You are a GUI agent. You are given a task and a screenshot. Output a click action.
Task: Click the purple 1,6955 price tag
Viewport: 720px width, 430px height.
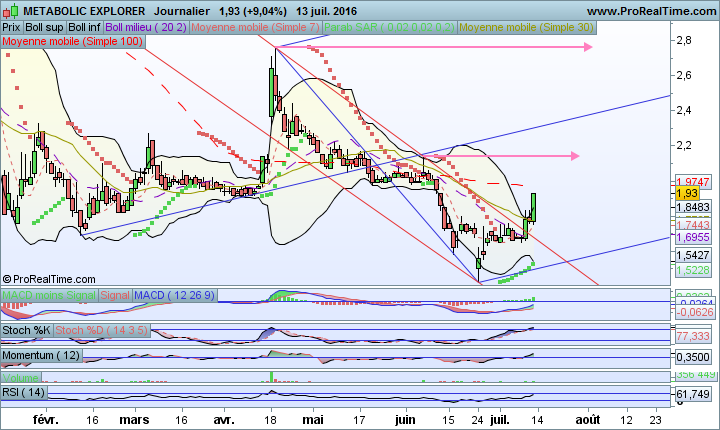tap(693, 237)
